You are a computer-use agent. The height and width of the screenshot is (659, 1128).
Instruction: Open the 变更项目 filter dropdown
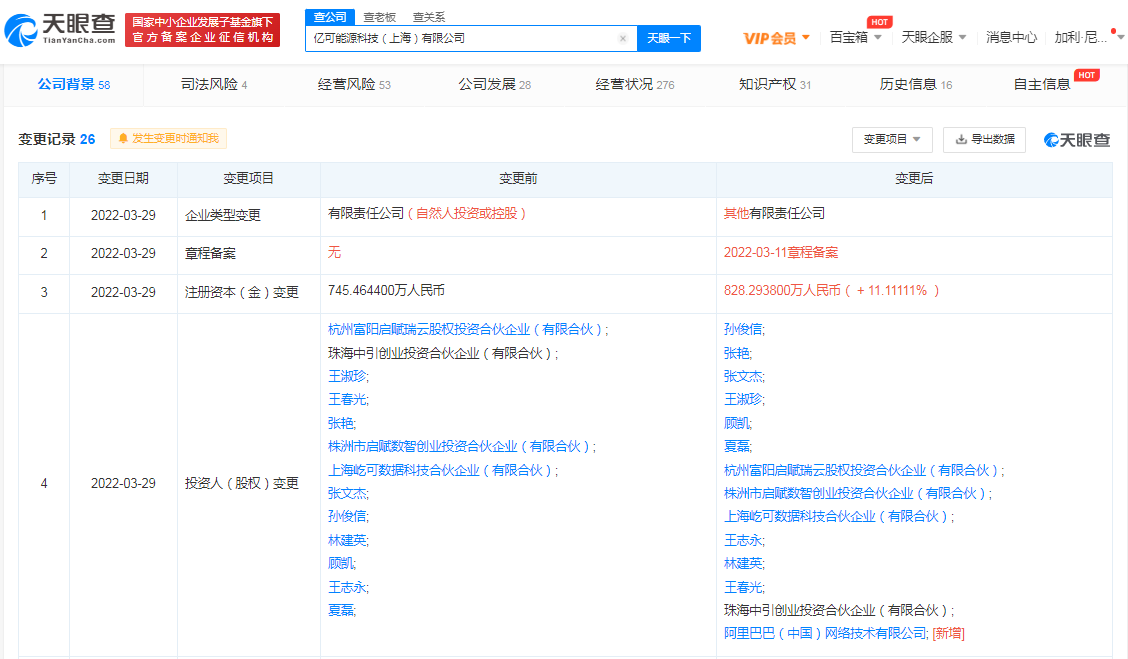coord(891,140)
